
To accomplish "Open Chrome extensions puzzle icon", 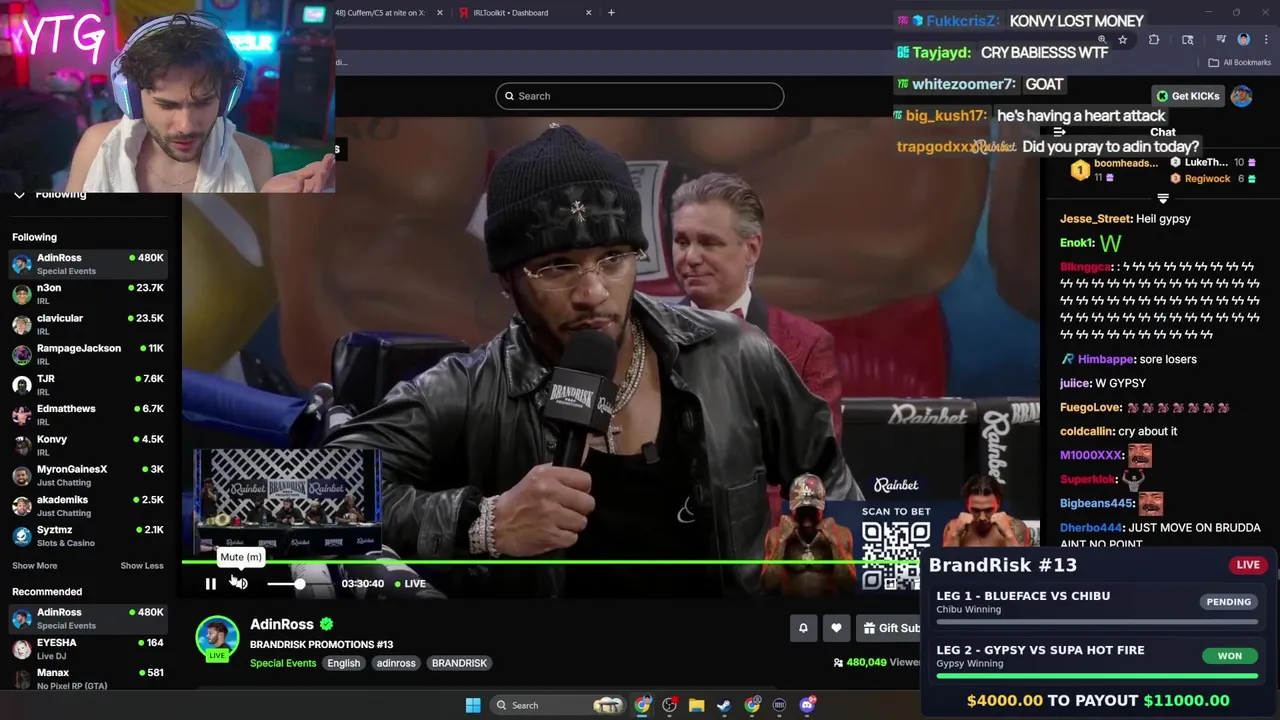I will coord(1154,40).
